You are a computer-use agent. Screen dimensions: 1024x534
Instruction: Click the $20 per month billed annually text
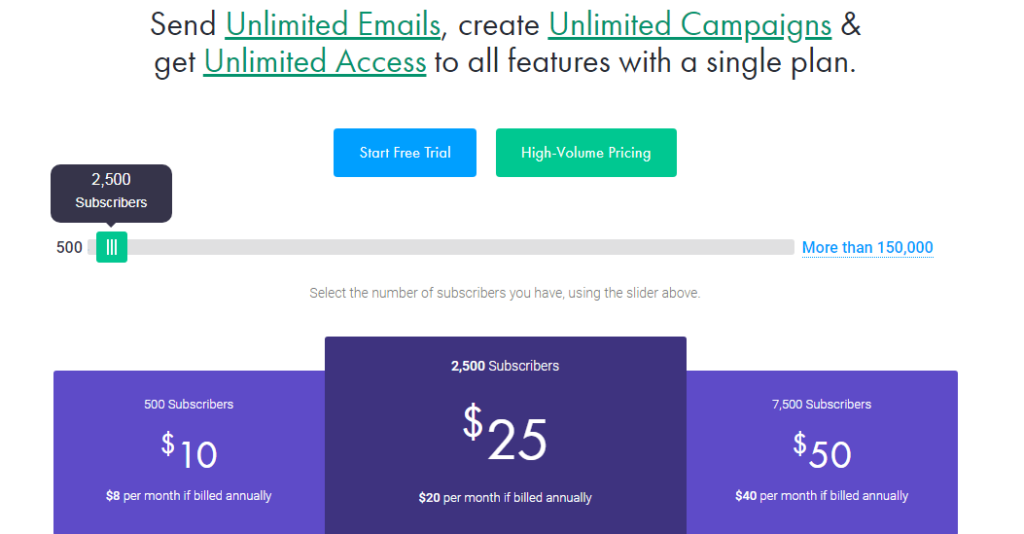click(x=505, y=497)
